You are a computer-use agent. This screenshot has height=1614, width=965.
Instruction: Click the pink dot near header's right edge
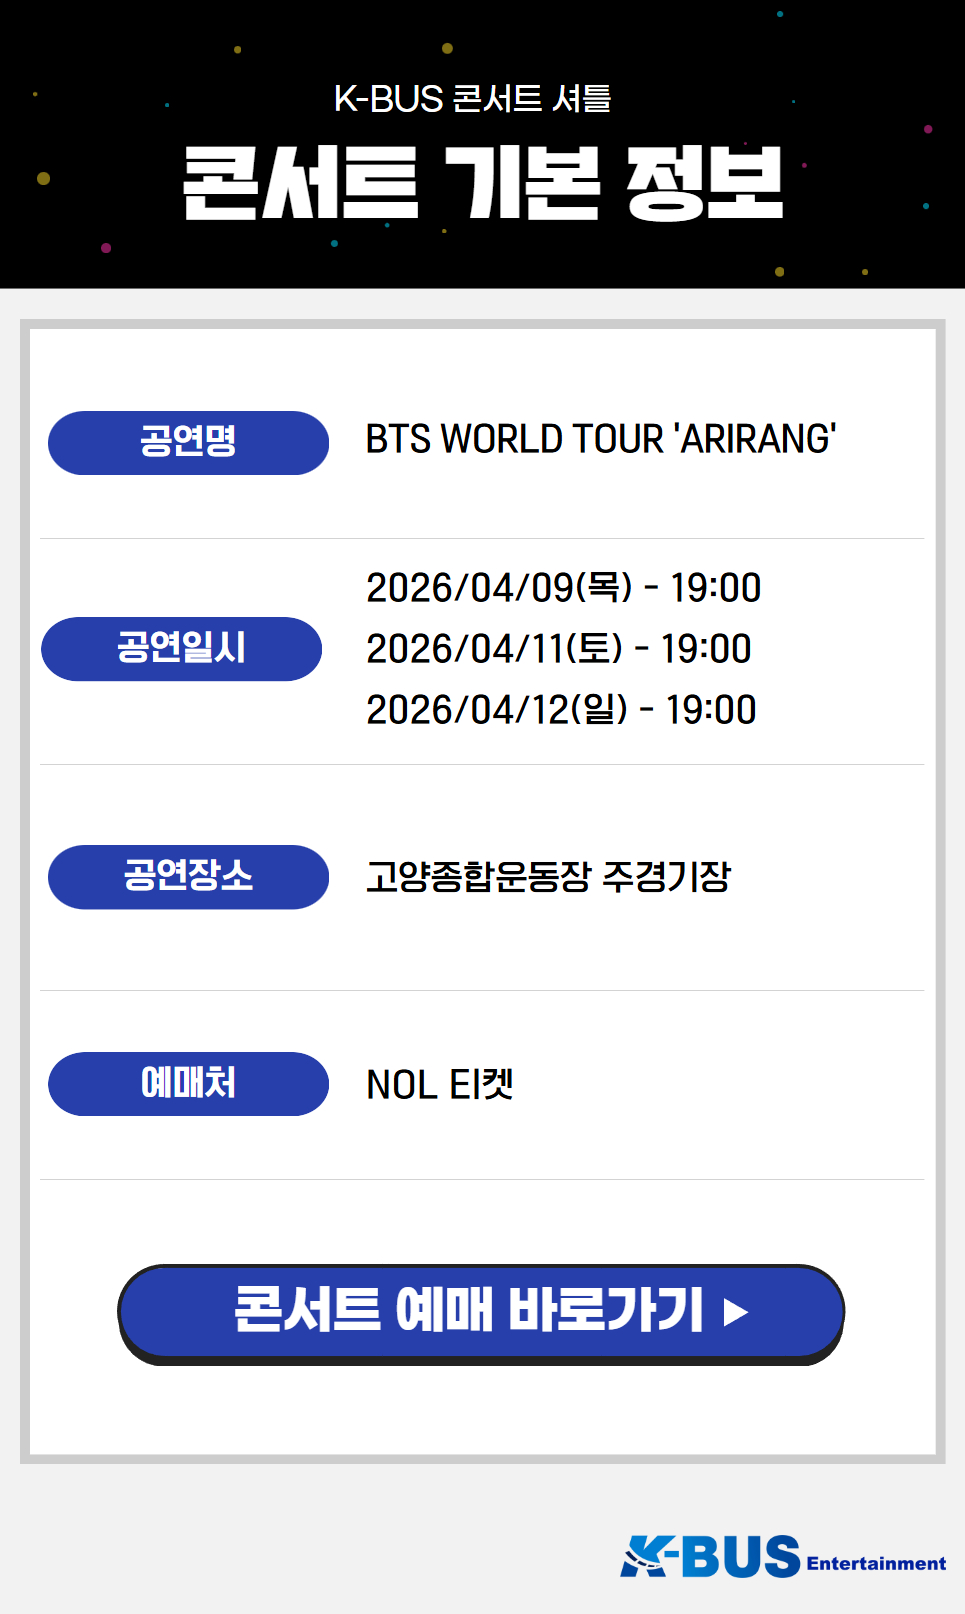(x=928, y=129)
